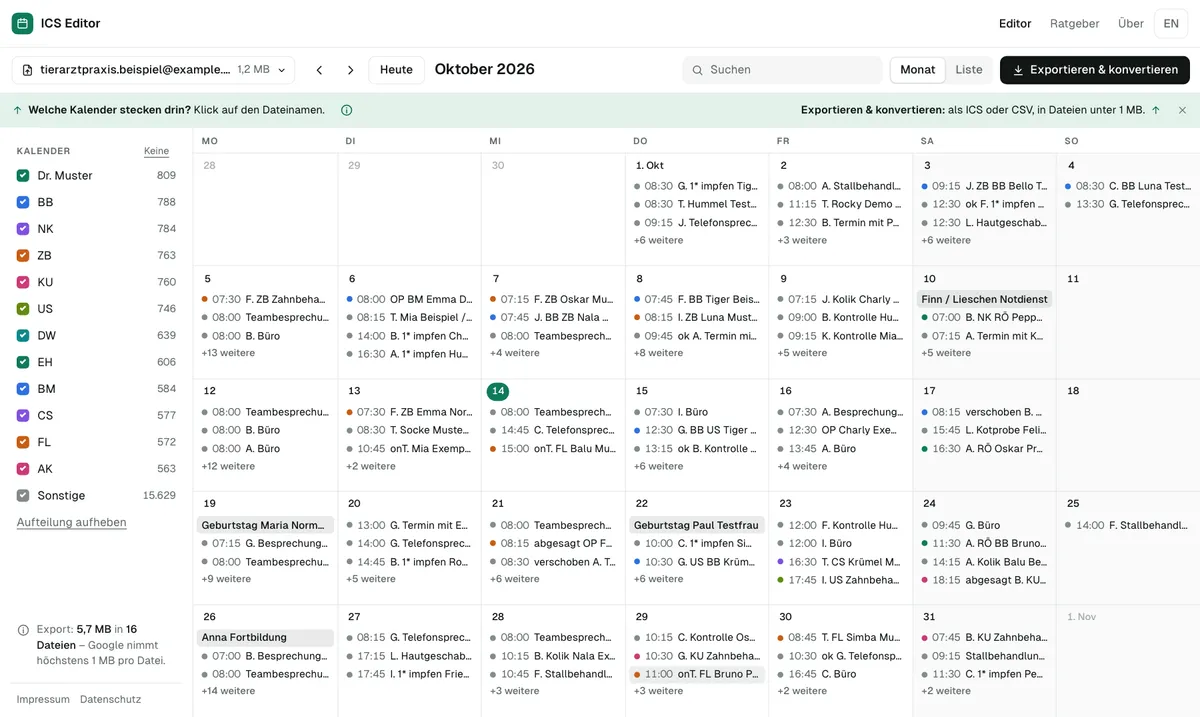Image resolution: width=1200 pixels, height=717 pixels.
Task: Disable the Sonstige calendar
Action: click(x=23, y=496)
